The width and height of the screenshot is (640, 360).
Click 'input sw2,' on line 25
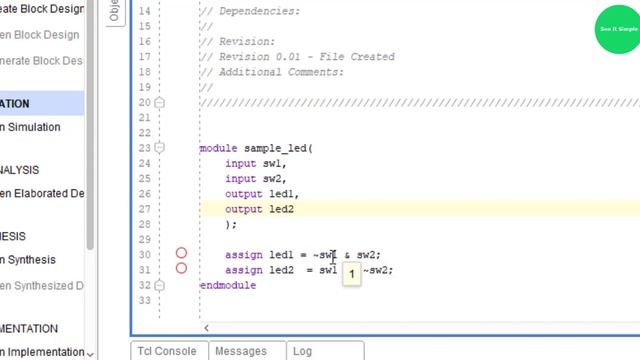click(x=256, y=179)
